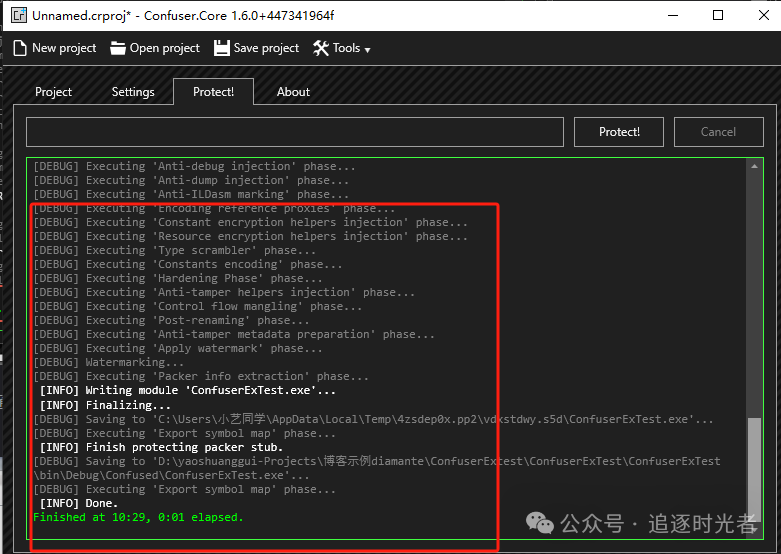Image resolution: width=781 pixels, height=554 pixels.
Task: Click the Open project folder icon
Action: pos(118,48)
